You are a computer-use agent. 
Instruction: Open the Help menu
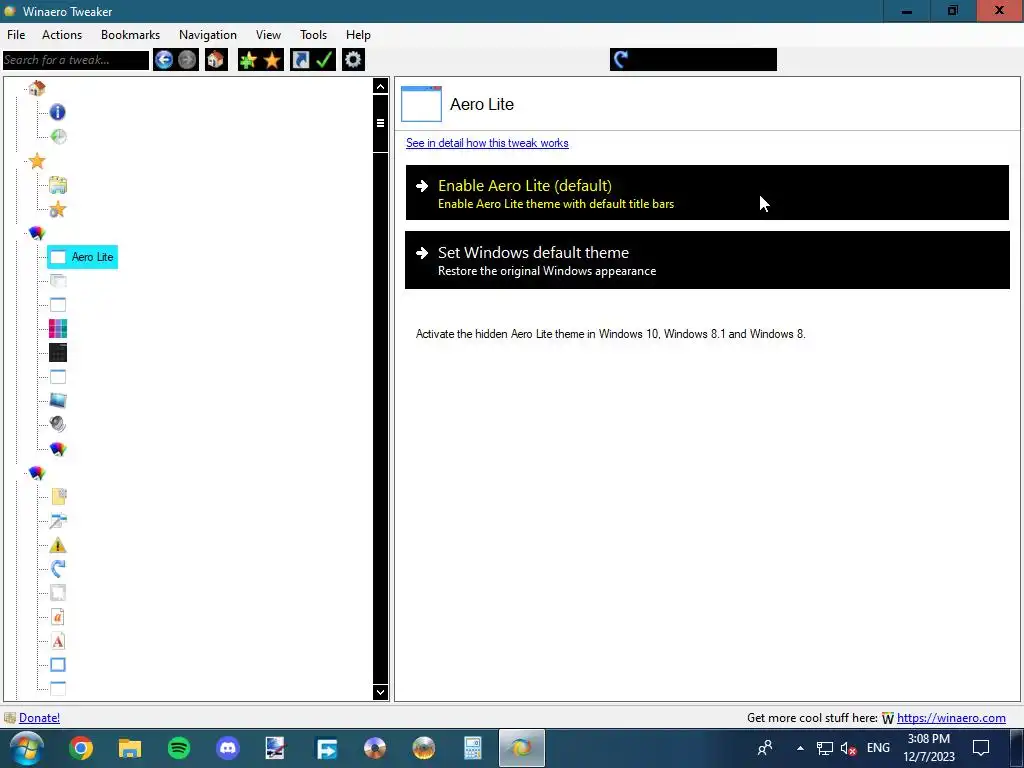[x=358, y=35]
